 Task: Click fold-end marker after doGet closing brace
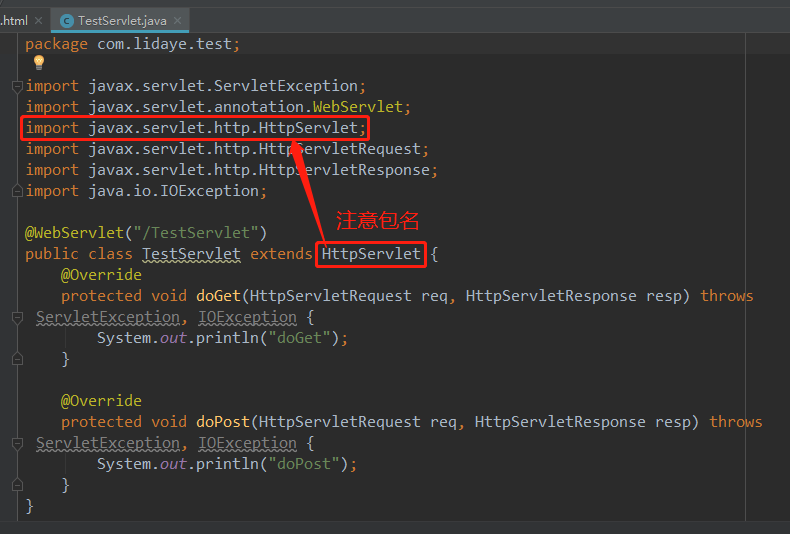point(17,359)
